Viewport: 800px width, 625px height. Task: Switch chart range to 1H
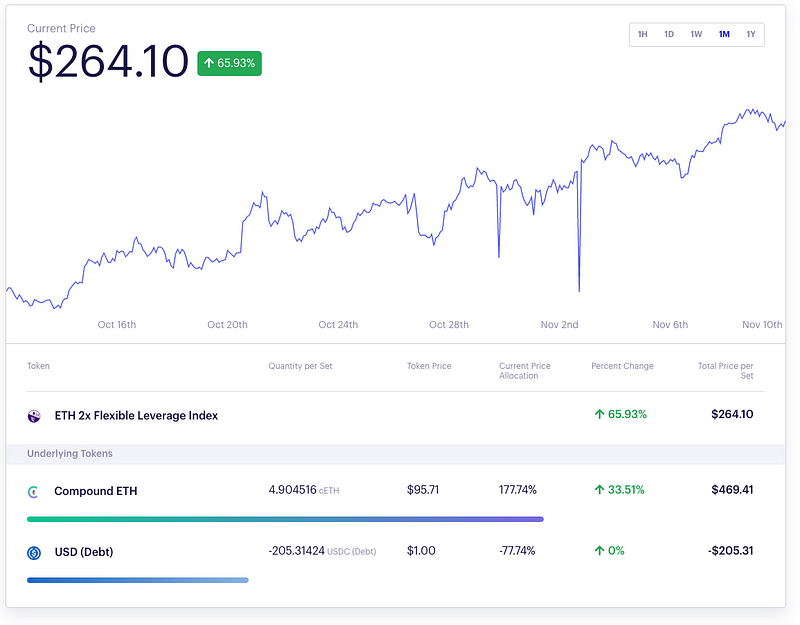point(643,35)
